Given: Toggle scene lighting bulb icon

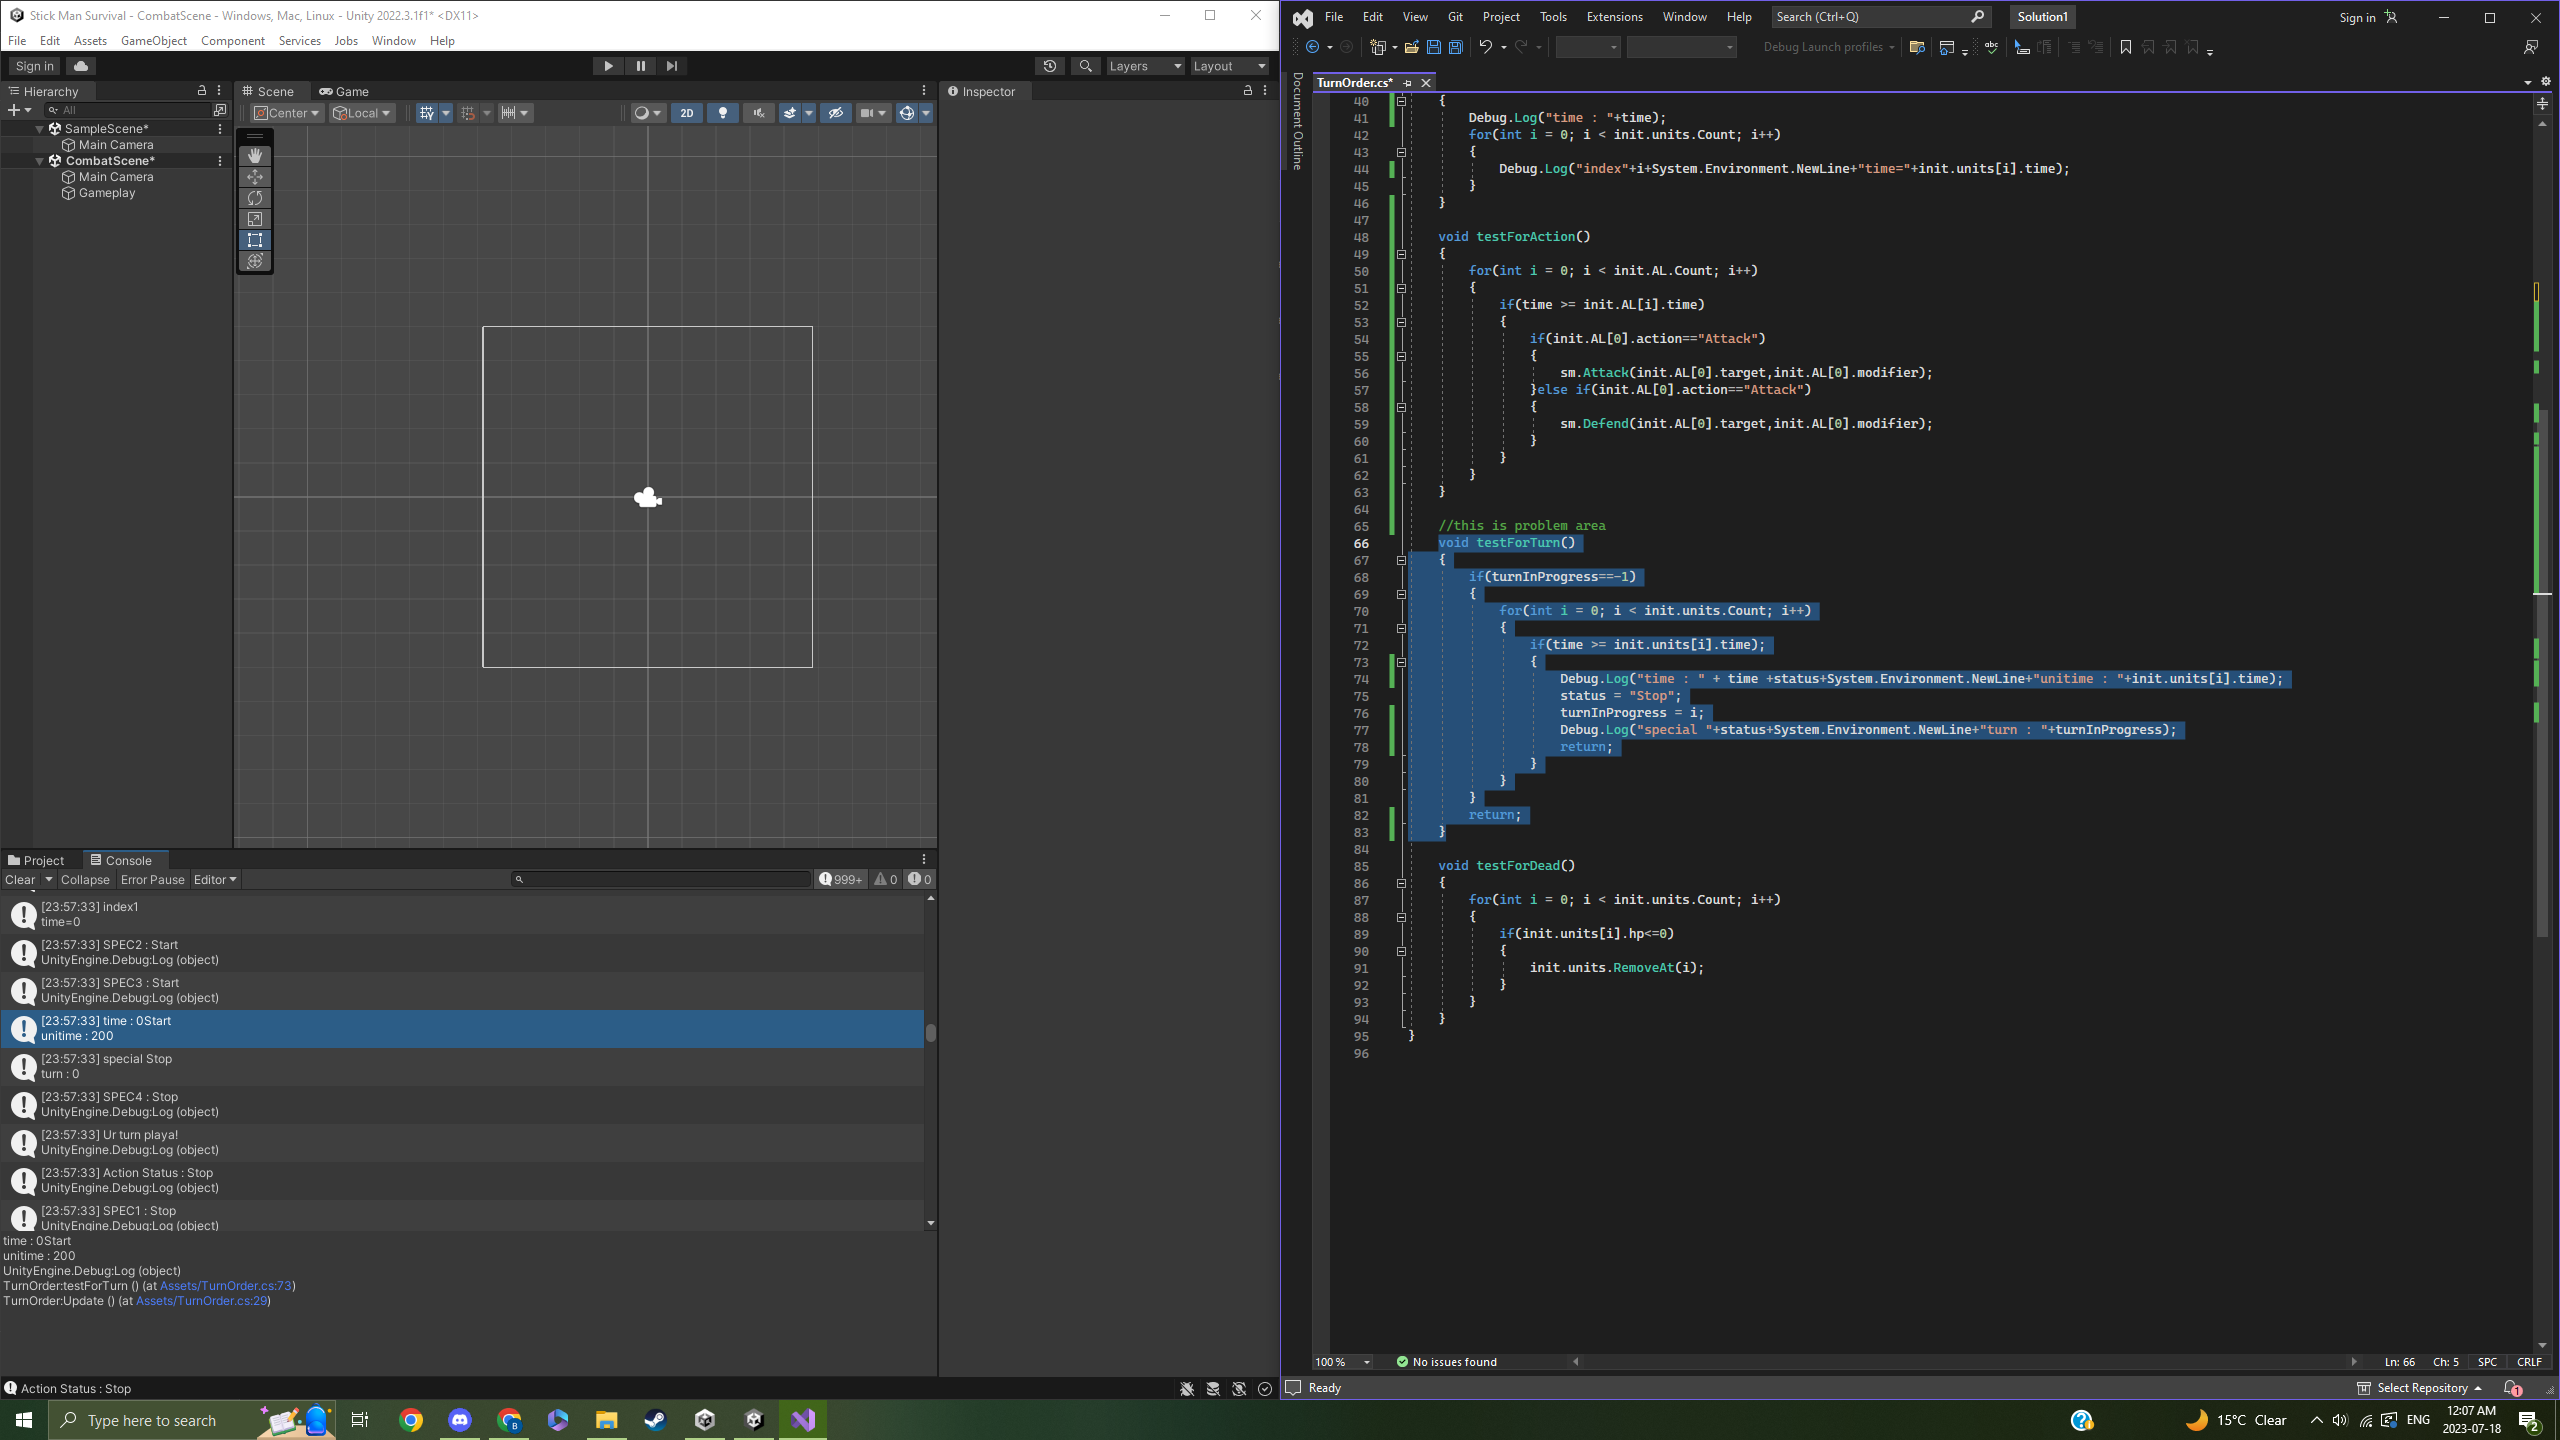Looking at the screenshot, I should coord(722,113).
